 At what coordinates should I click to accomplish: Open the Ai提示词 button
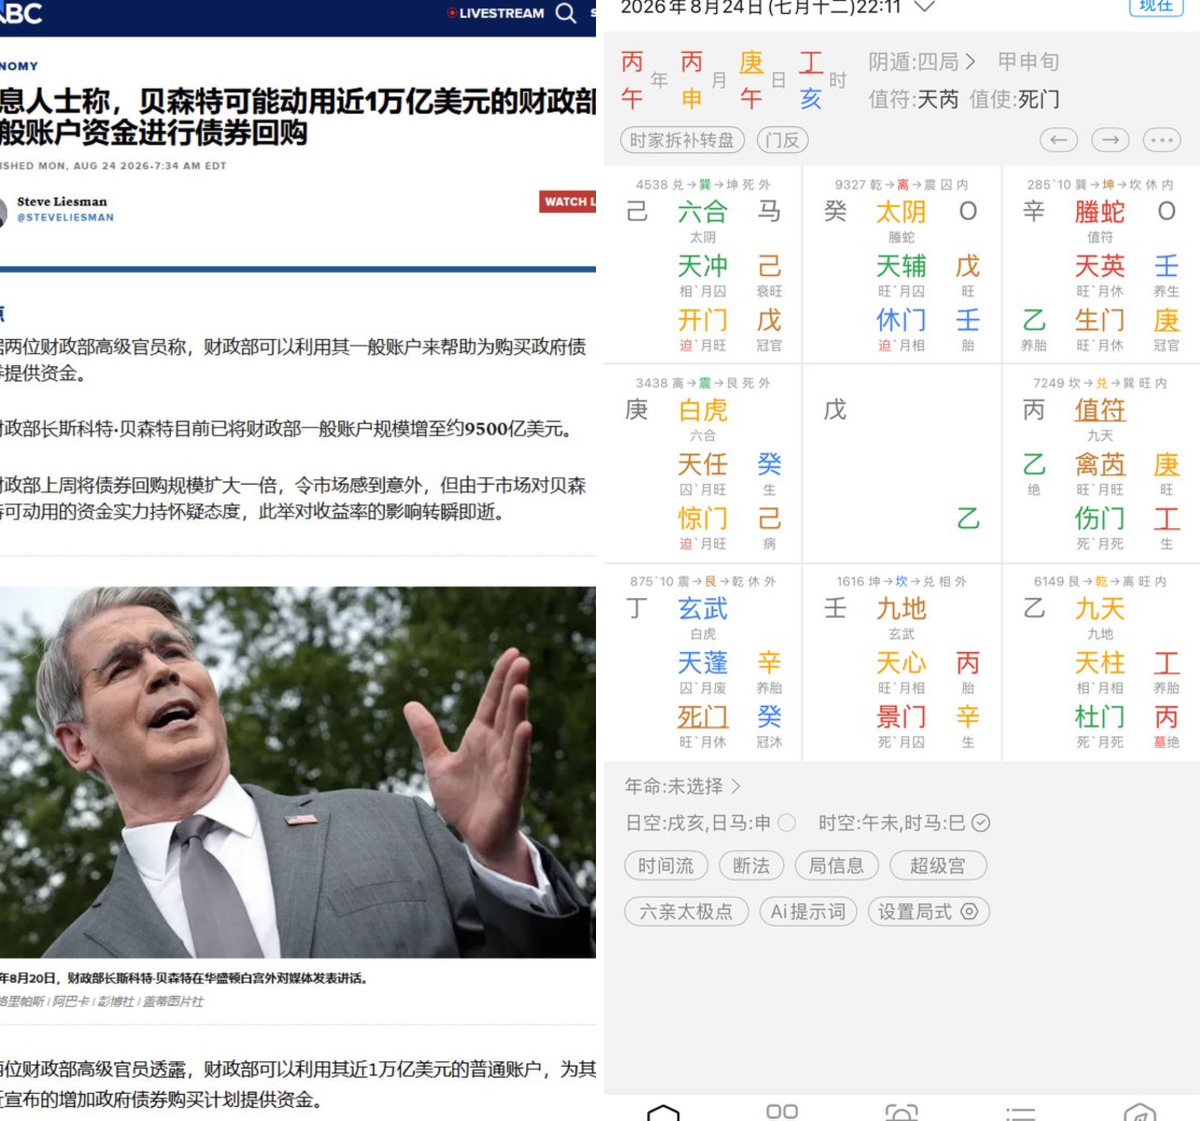tap(808, 912)
